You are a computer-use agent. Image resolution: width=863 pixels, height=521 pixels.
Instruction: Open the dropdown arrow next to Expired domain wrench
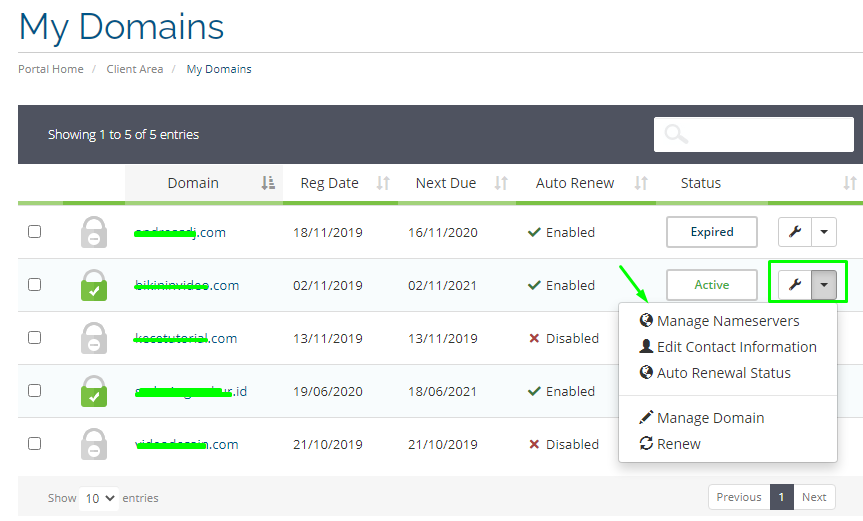824,232
